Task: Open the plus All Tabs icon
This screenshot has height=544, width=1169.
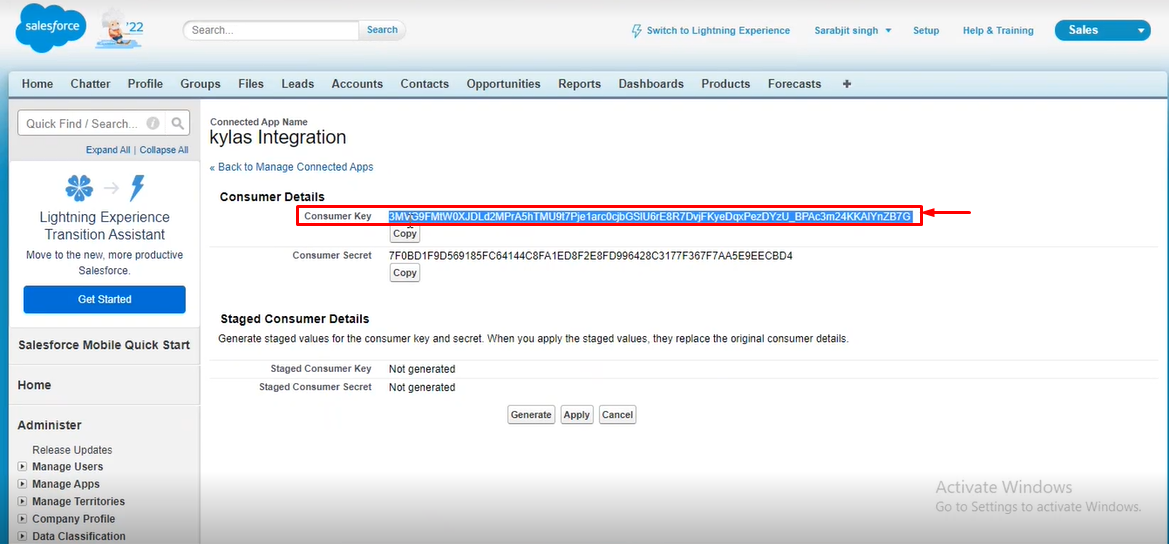Action: pyautogui.click(x=846, y=84)
